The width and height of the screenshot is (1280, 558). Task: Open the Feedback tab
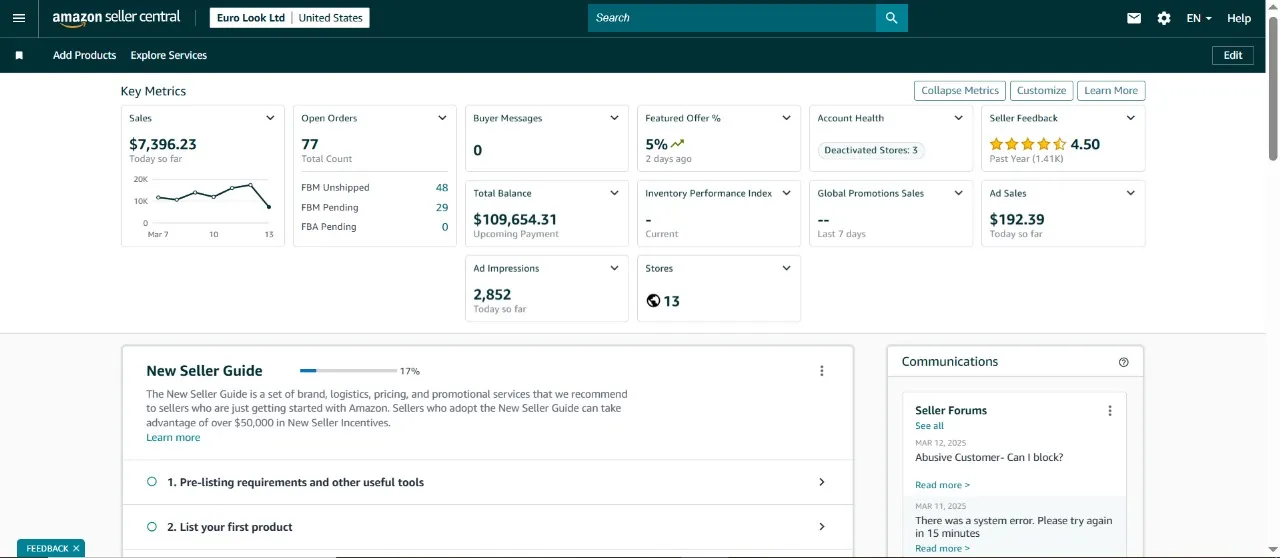coord(46,549)
